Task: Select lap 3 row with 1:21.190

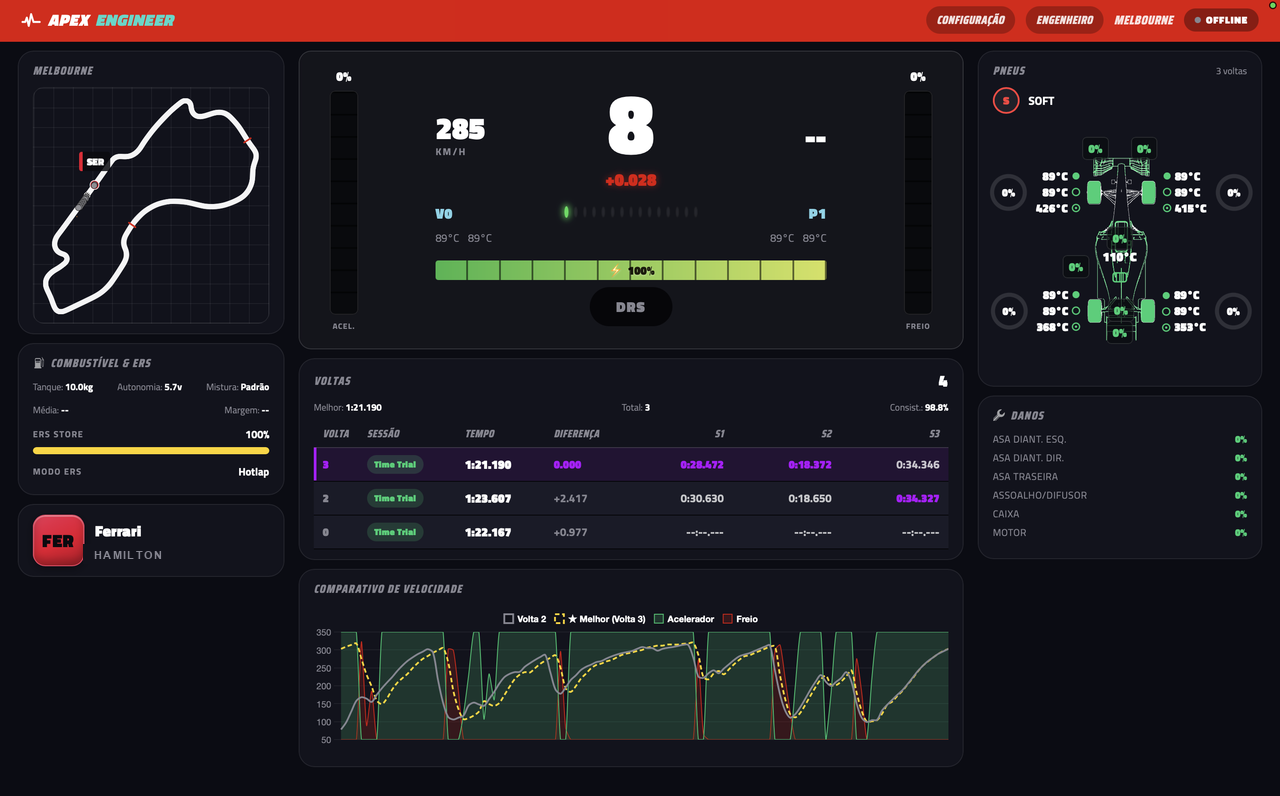Action: click(x=631, y=465)
